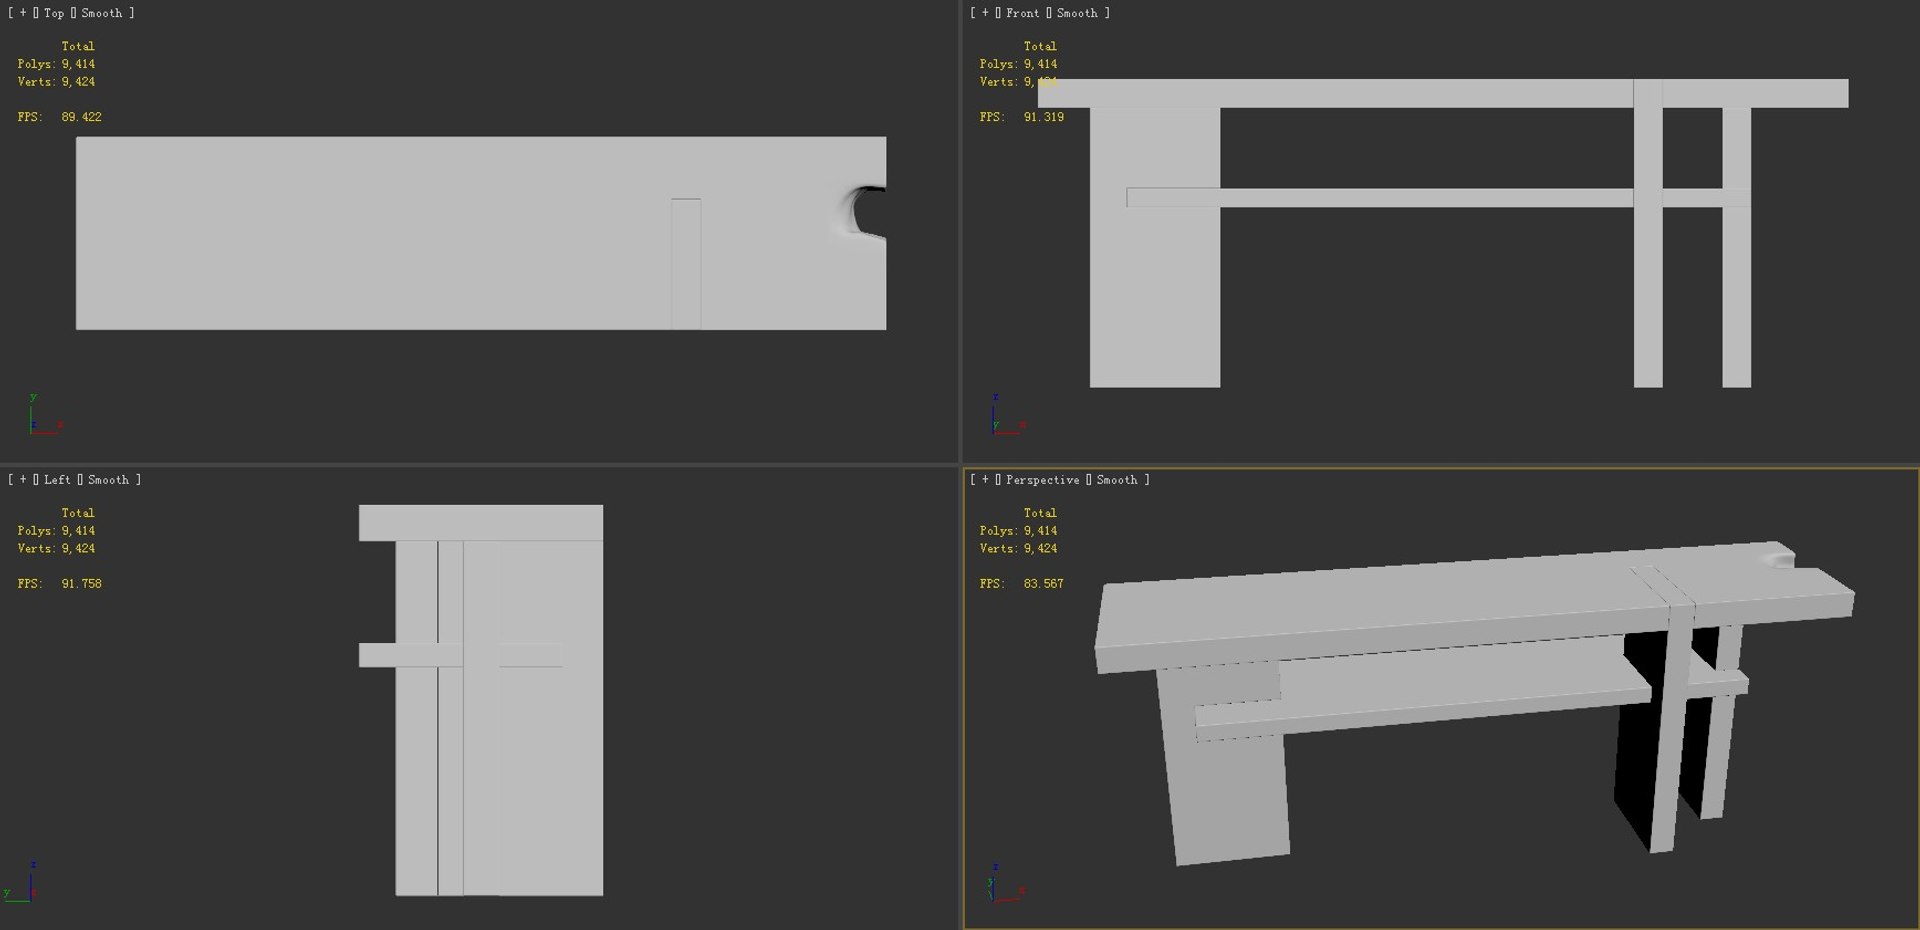Click FPS value 91.758 in Left viewport
This screenshot has height=930, width=1920.
[81, 584]
